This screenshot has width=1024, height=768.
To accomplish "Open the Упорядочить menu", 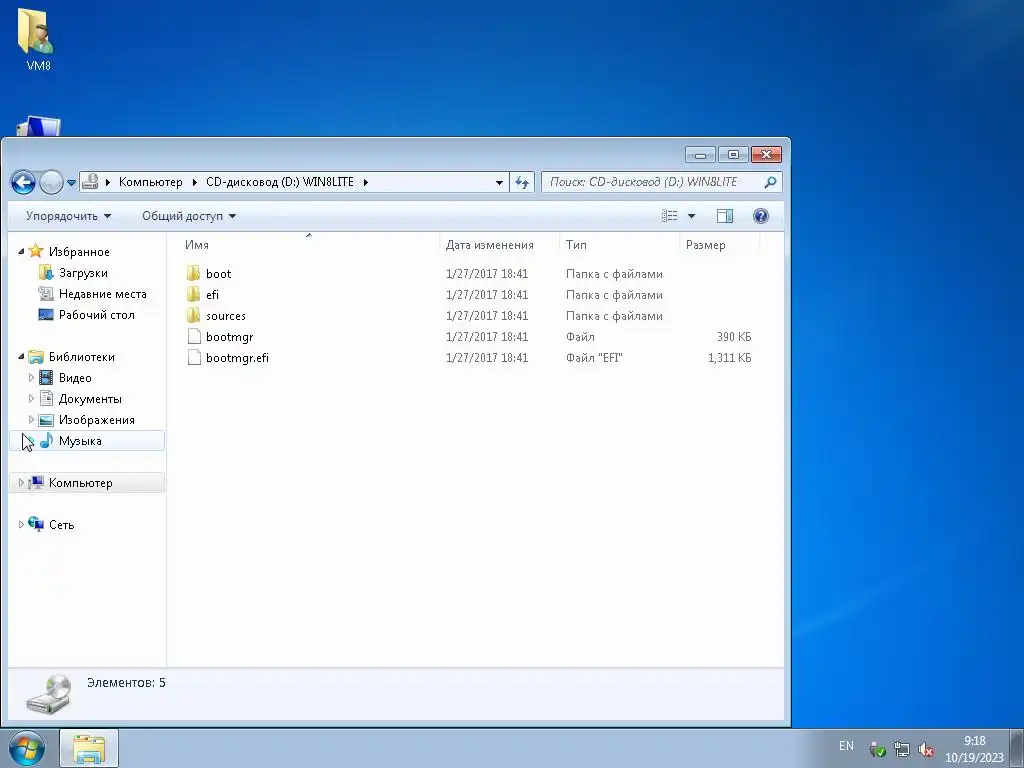I will tap(68, 216).
